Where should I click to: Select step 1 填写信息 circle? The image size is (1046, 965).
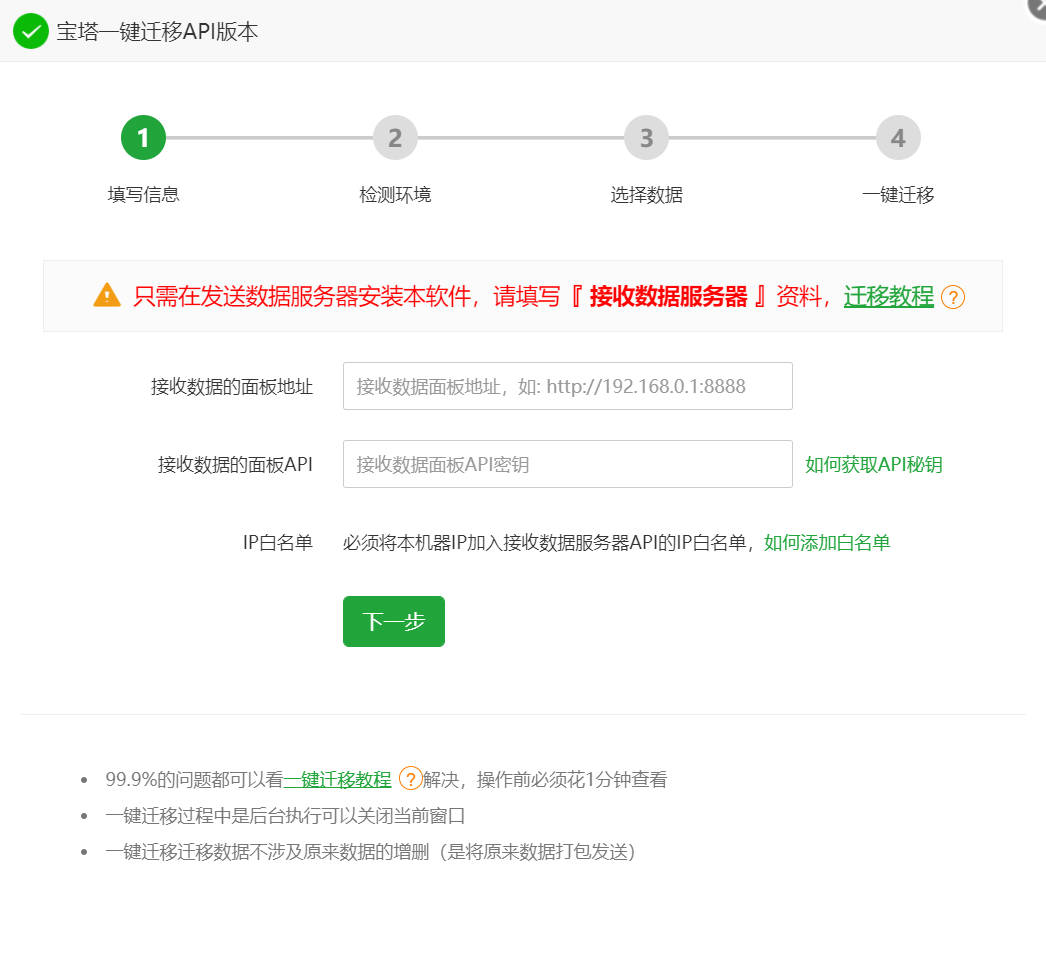[143, 137]
